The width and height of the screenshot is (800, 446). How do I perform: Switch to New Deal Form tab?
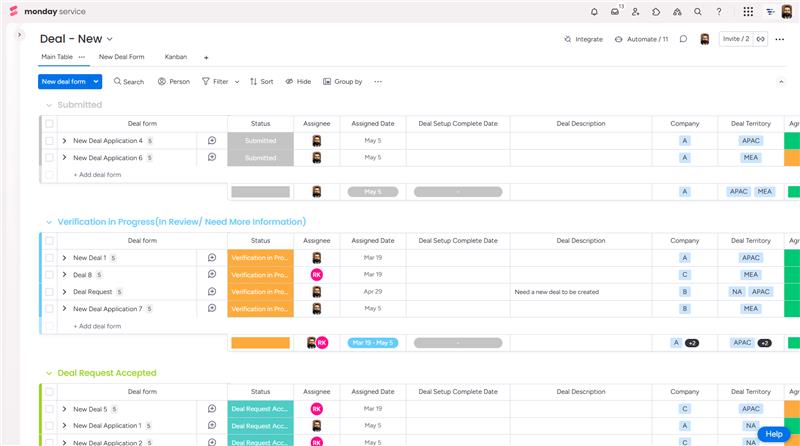click(121, 57)
